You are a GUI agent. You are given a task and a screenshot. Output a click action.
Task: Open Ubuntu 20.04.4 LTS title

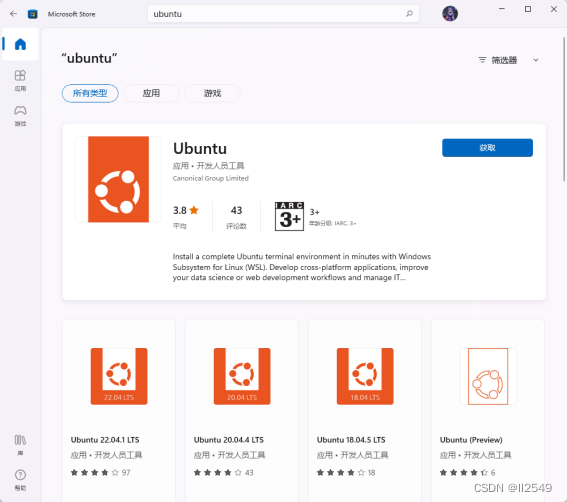click(229, 440)
